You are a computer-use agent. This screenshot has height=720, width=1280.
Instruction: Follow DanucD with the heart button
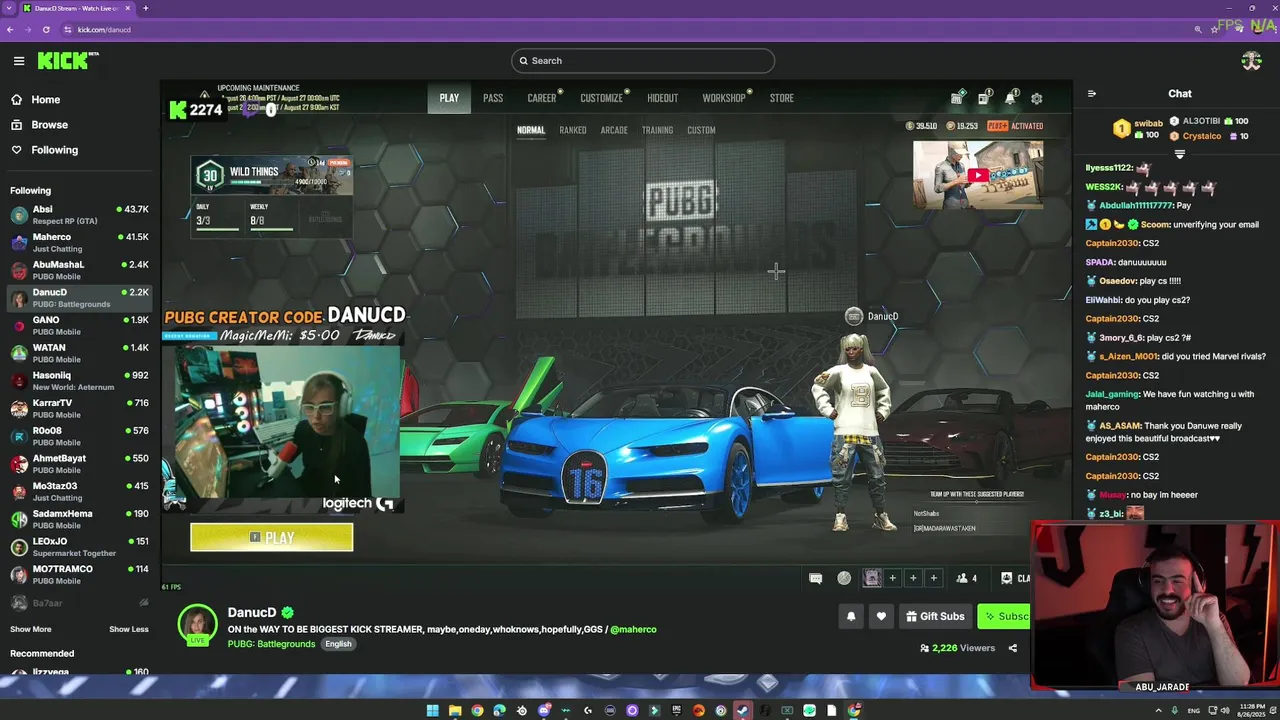(x=881, y=617)
